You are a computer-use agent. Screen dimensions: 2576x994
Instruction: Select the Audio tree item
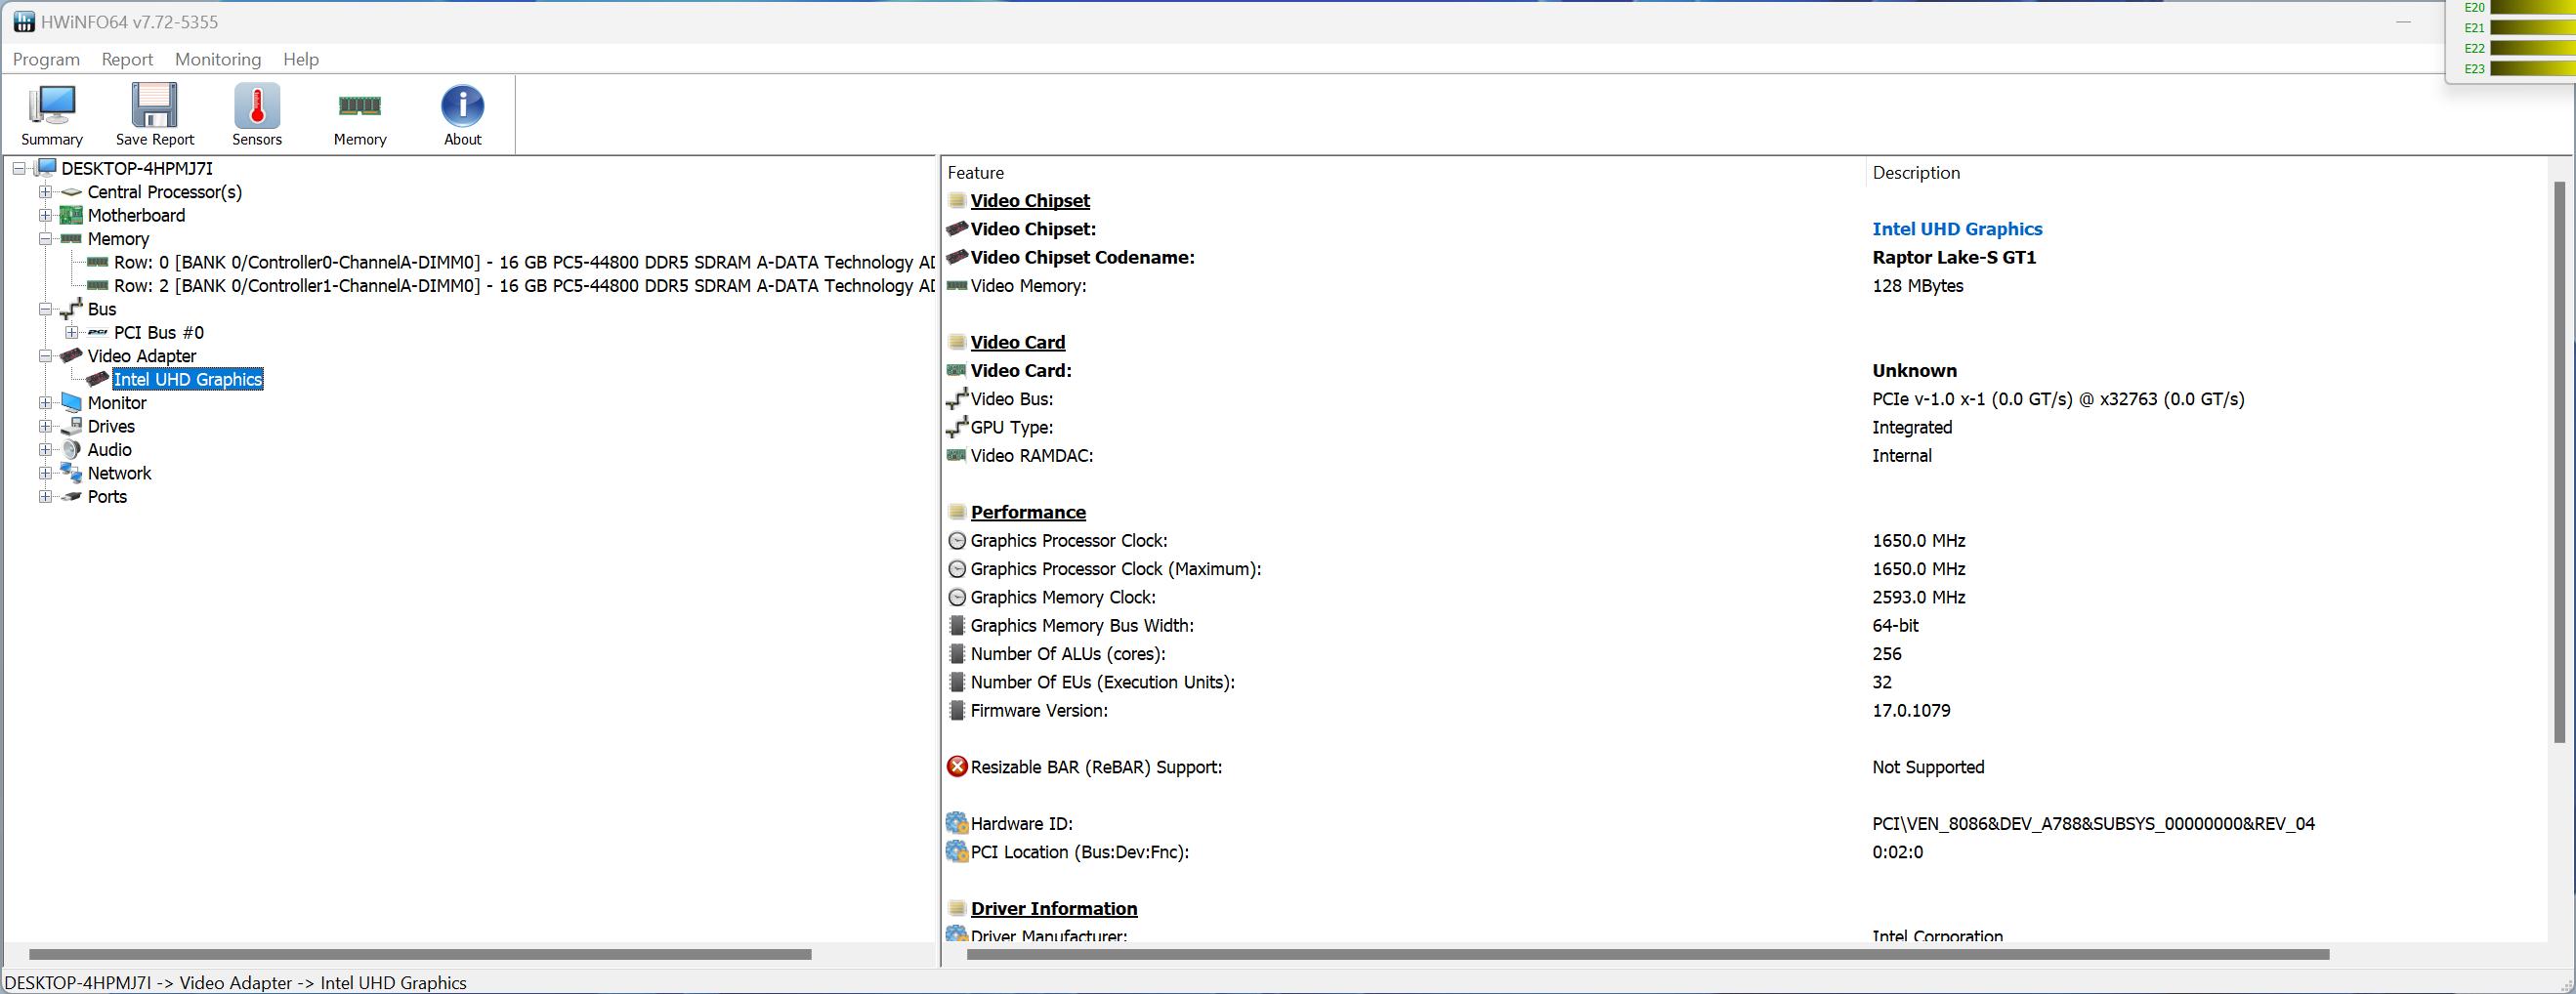click(109, 450)
